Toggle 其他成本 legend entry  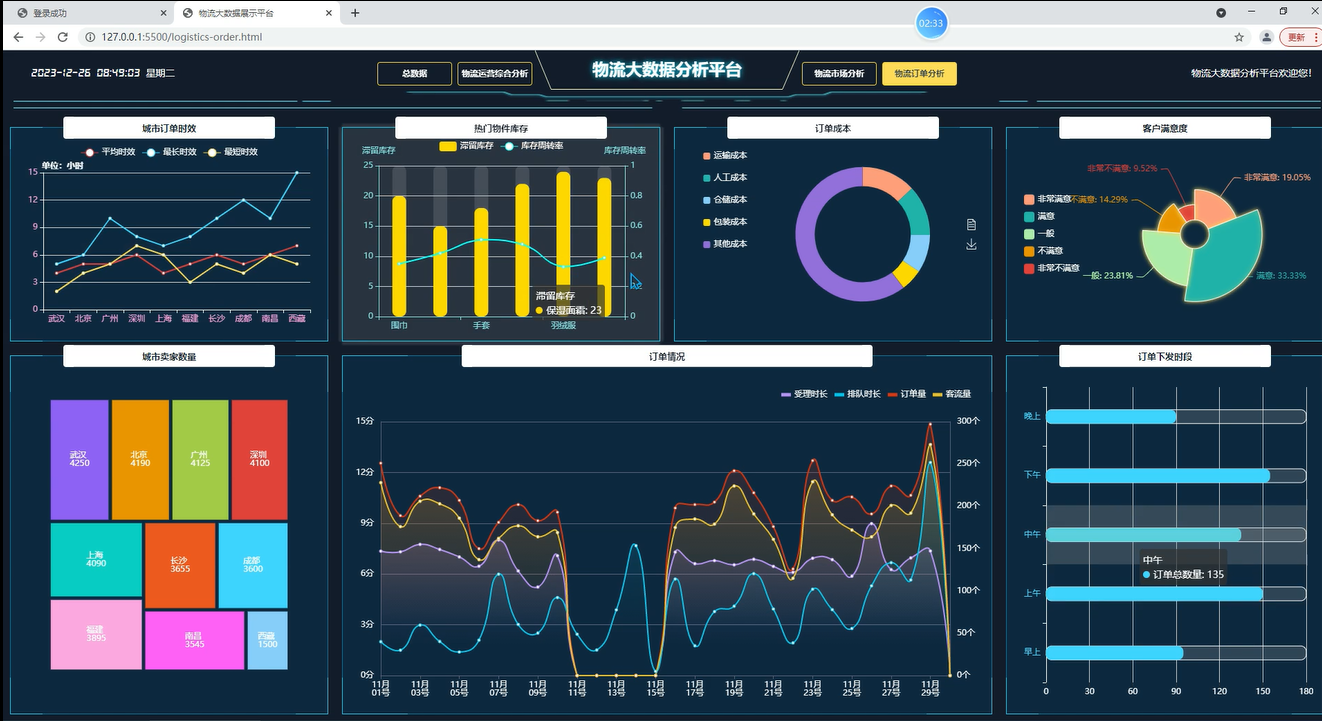(x=727, y=244)
